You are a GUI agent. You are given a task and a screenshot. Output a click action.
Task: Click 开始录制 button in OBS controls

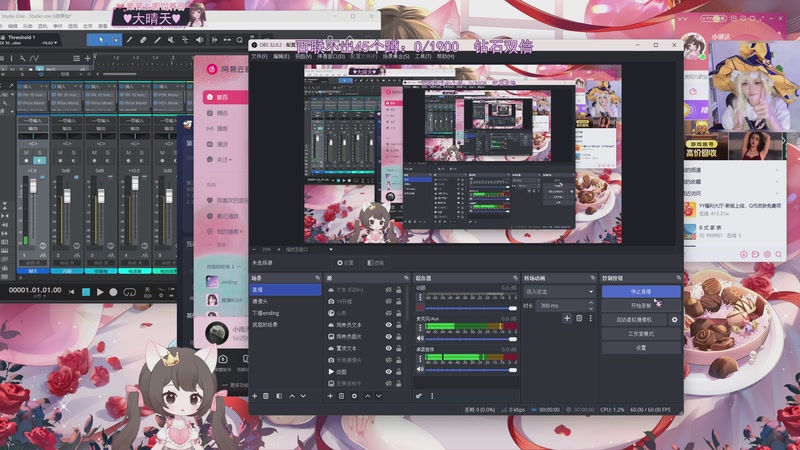(641, 306)
